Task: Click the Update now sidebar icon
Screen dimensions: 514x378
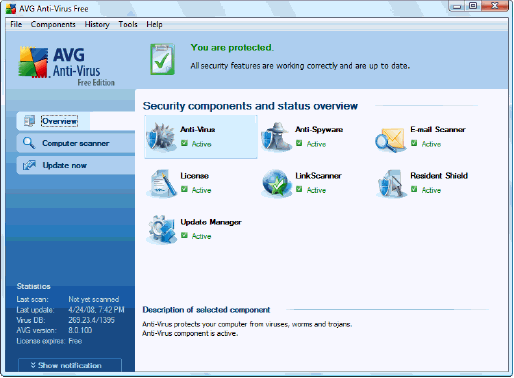Action: coord(29,165)
